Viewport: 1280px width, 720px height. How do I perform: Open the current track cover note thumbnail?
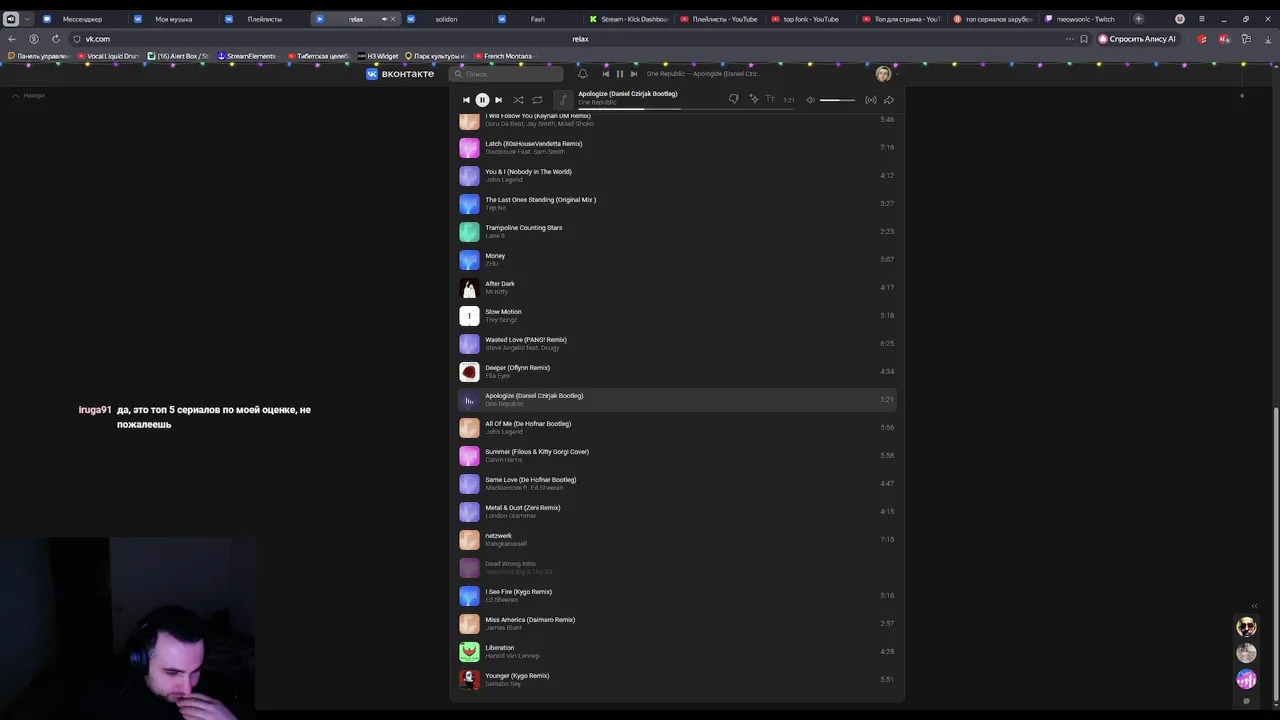[563, 99]
